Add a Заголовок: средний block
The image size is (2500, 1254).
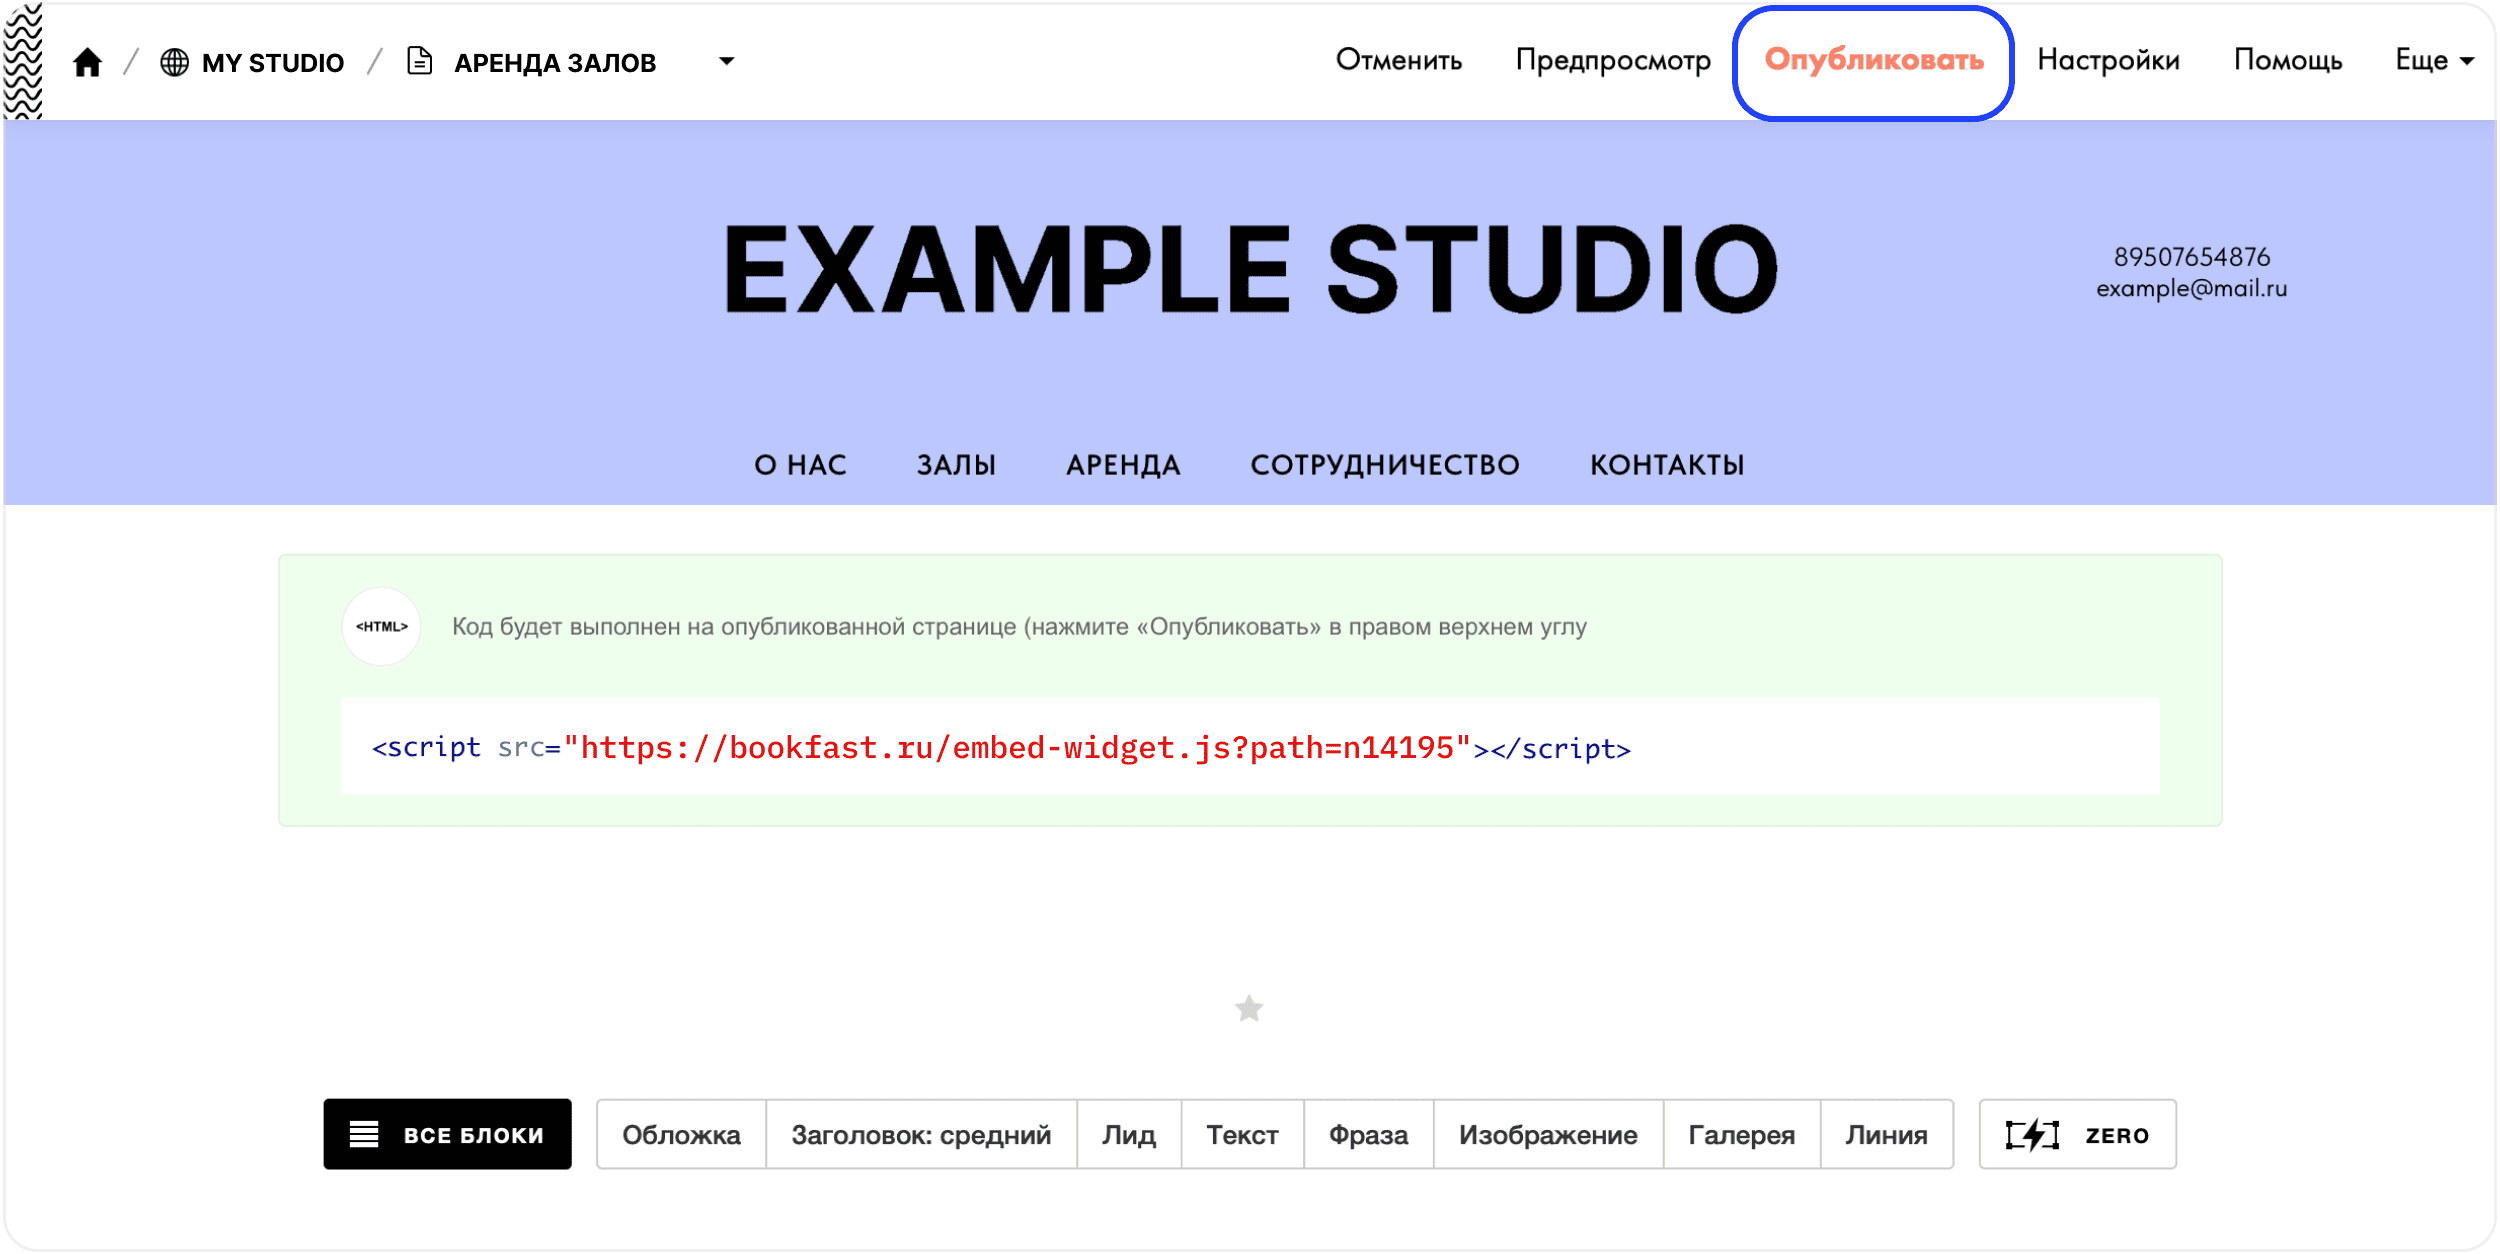pyautogui.click(x=921, y=1135)
